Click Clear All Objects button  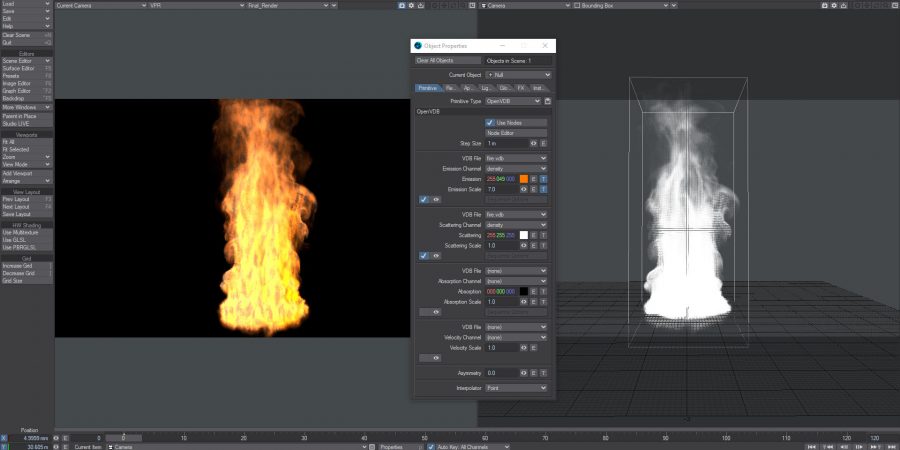click(441, 61)
